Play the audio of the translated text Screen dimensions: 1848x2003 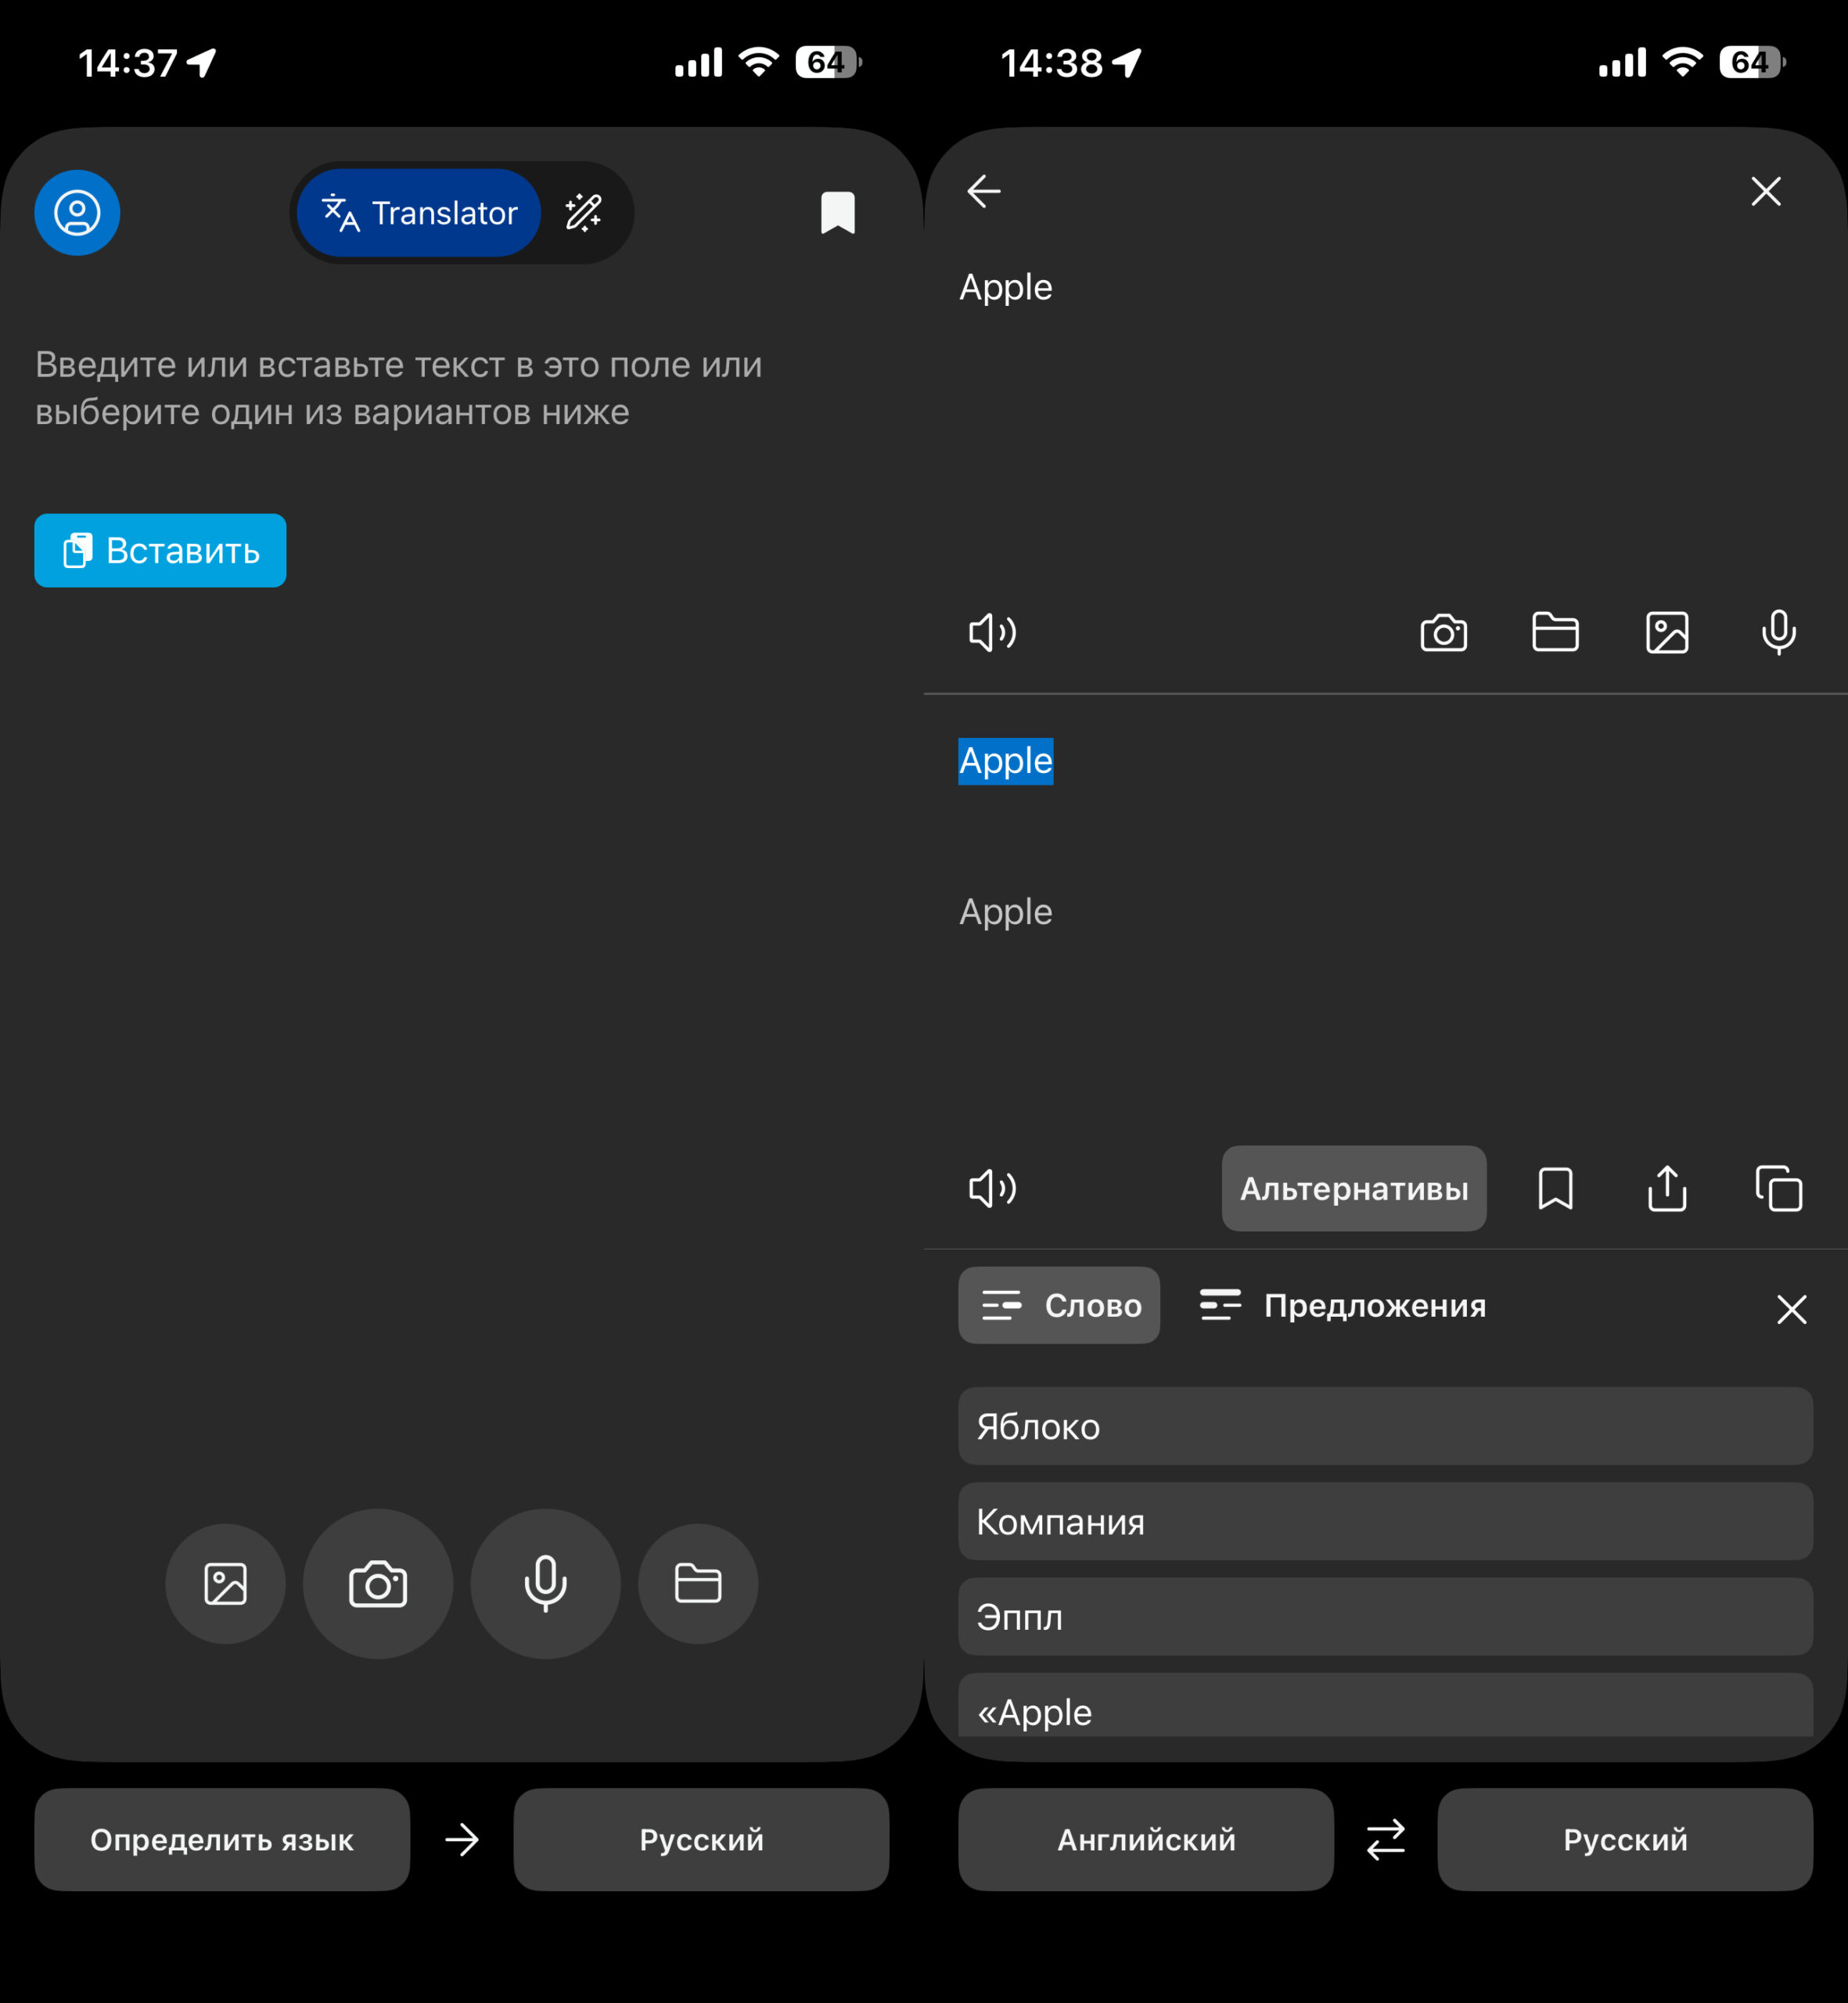pos(992,1188)
